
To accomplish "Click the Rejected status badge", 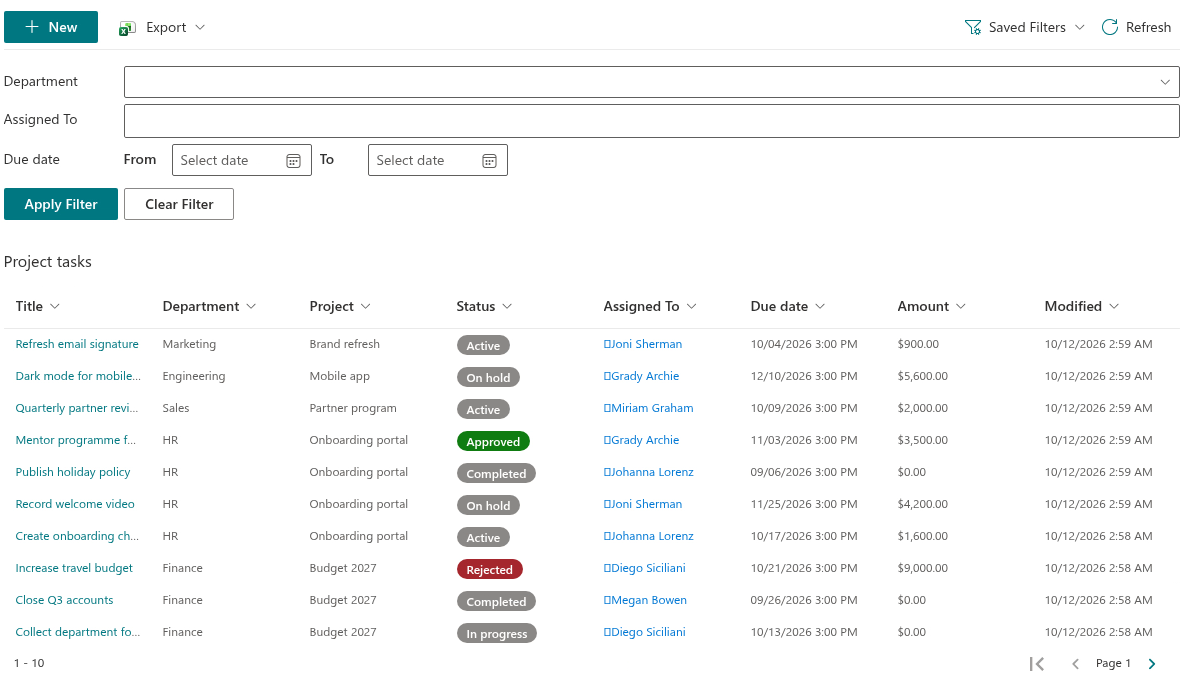I will point(489,570).
